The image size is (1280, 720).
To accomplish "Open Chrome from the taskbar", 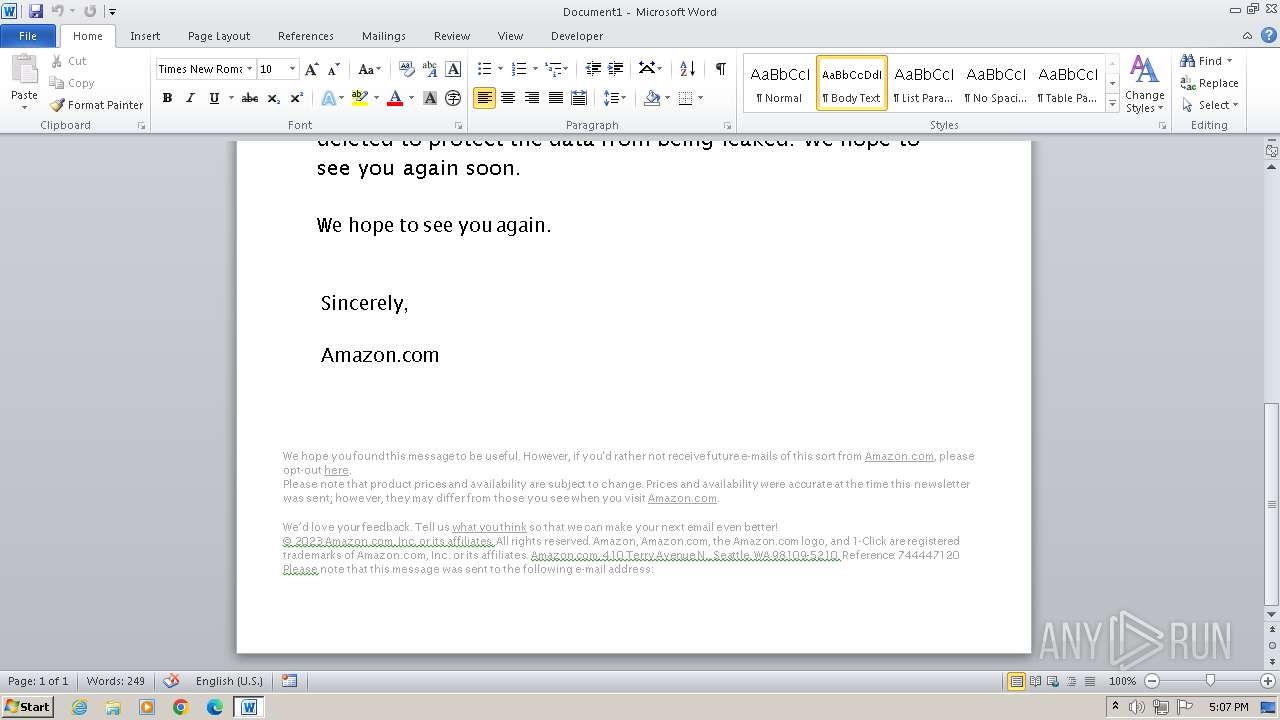I will [181, 707].
